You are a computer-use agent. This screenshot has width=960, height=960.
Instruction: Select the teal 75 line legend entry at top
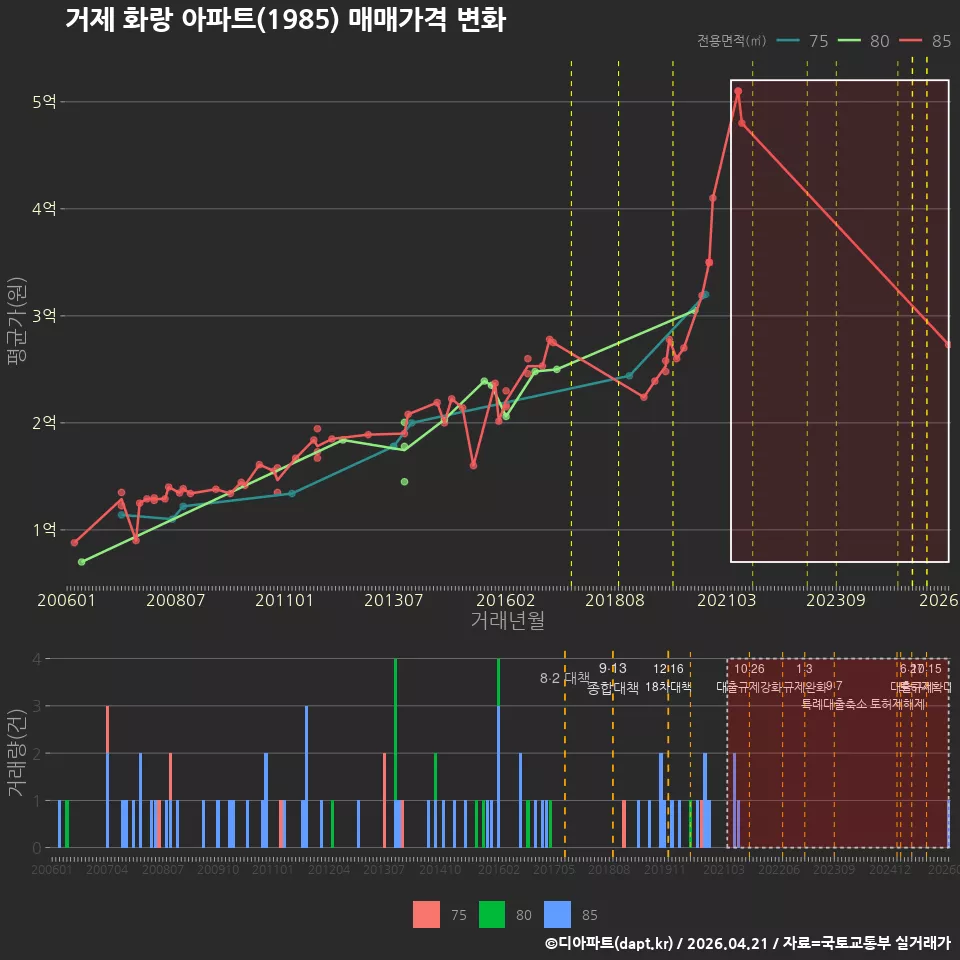[x=802, y=41]
